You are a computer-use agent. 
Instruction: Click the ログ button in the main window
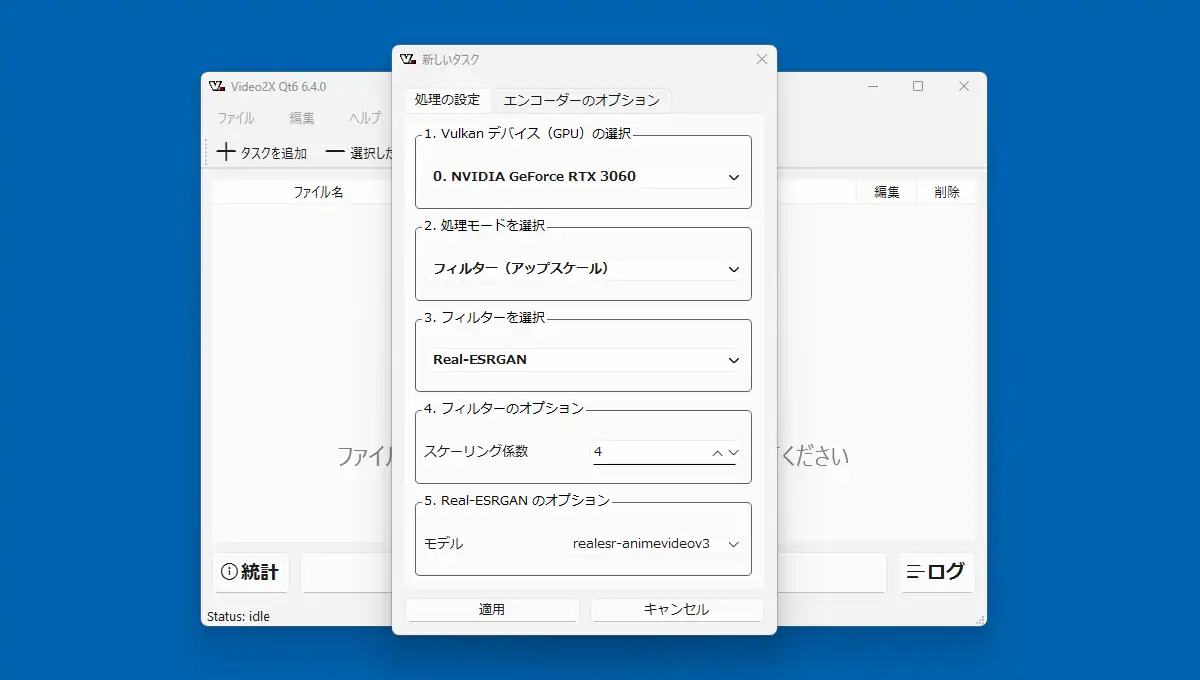[x=936, y=572]
